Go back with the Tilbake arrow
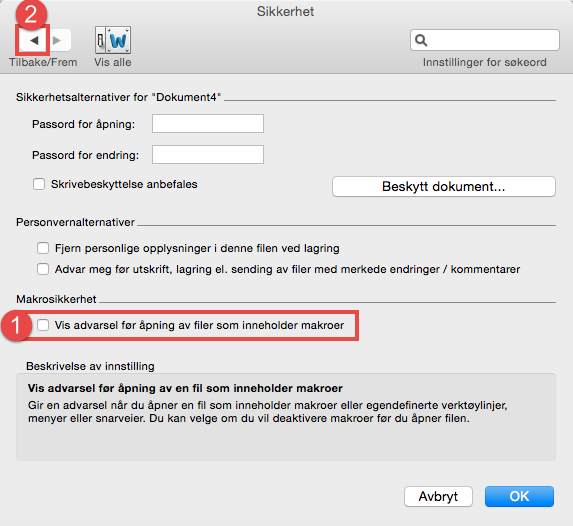The height and width of the screenshot is (526, 573). click(x=34, y=40)
